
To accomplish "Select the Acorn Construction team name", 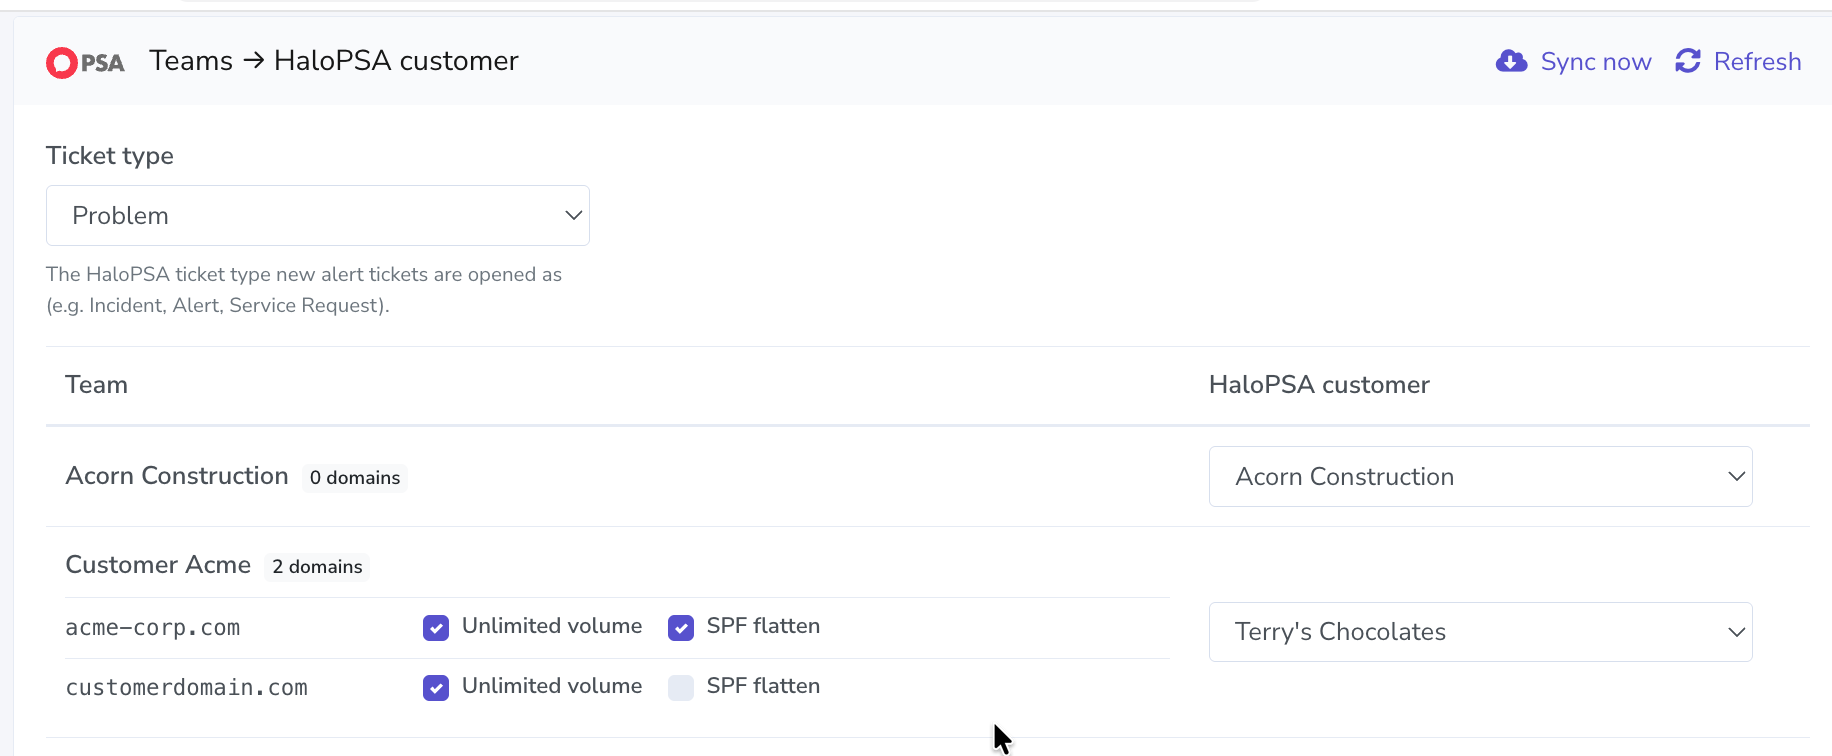I will tap(177, 476).
